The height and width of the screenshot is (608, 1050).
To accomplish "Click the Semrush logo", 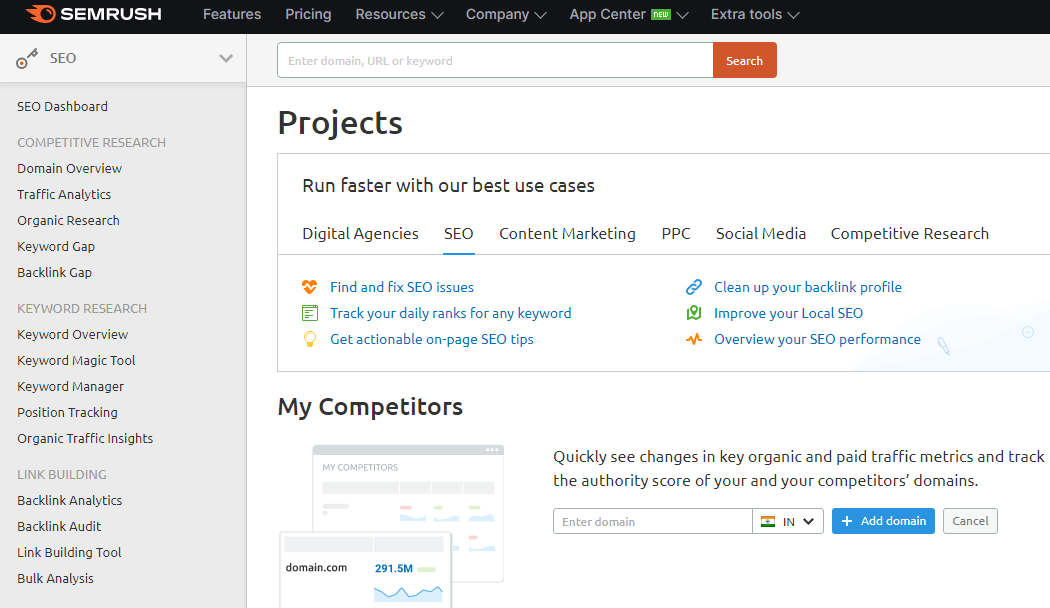I will (94, 14).
